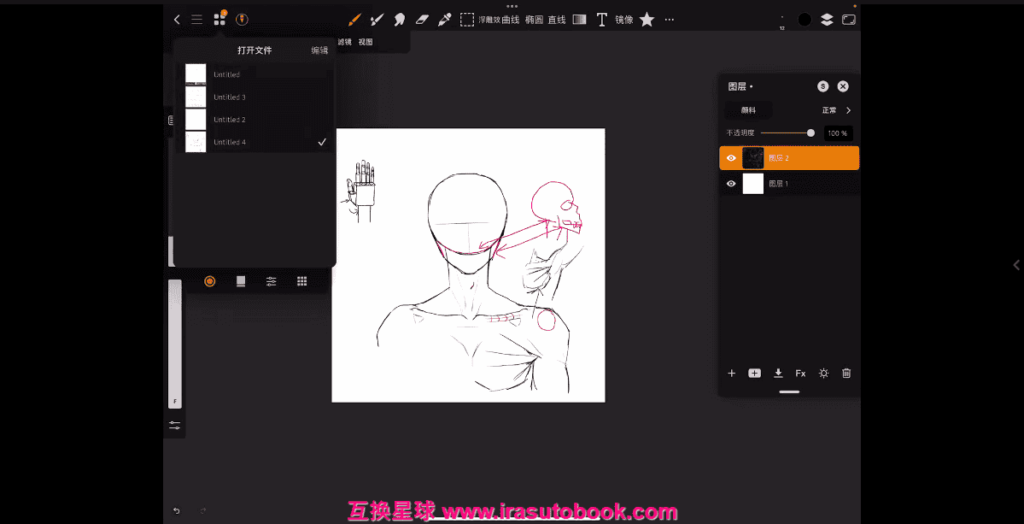Toggle visibility of 图层 1

[x=731, y=184]
